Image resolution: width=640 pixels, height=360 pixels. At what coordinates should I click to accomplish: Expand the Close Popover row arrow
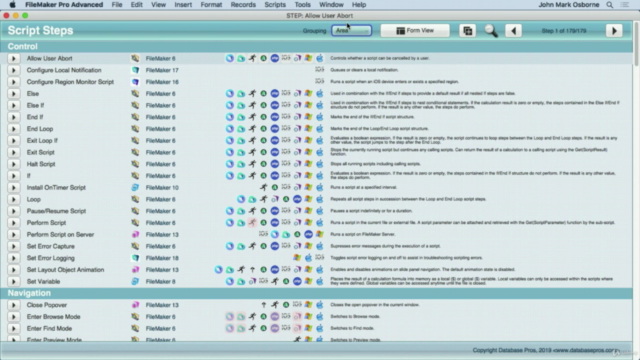click(x=13, y=305)
